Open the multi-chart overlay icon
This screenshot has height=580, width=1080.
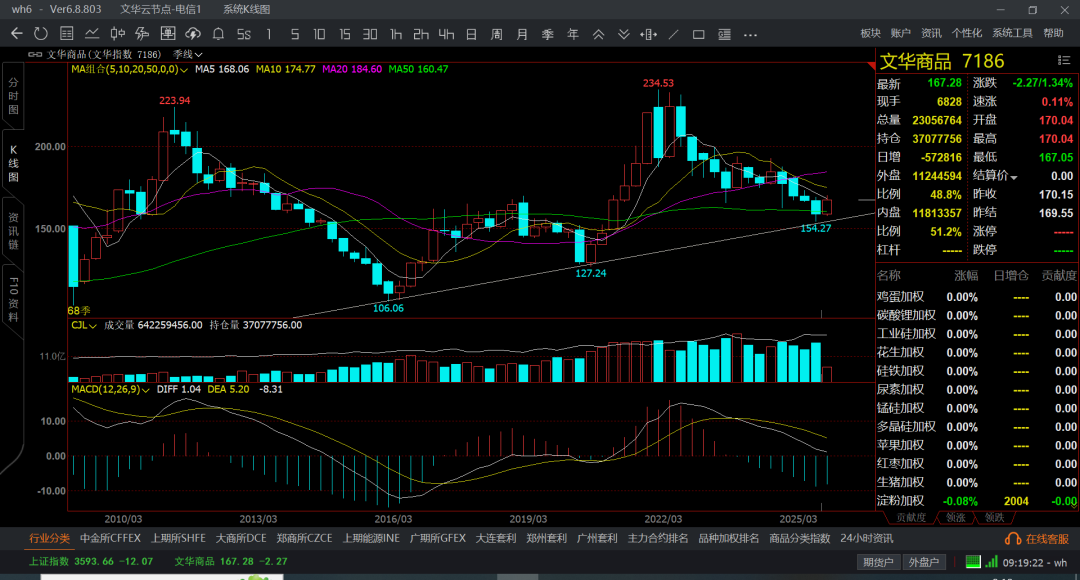(143, 34)
